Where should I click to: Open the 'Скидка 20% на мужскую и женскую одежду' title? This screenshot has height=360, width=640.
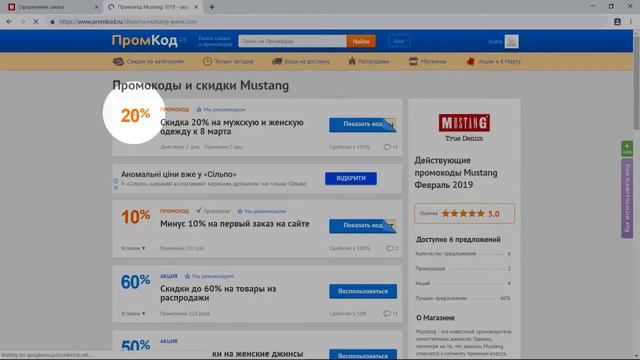coord(232,127)
